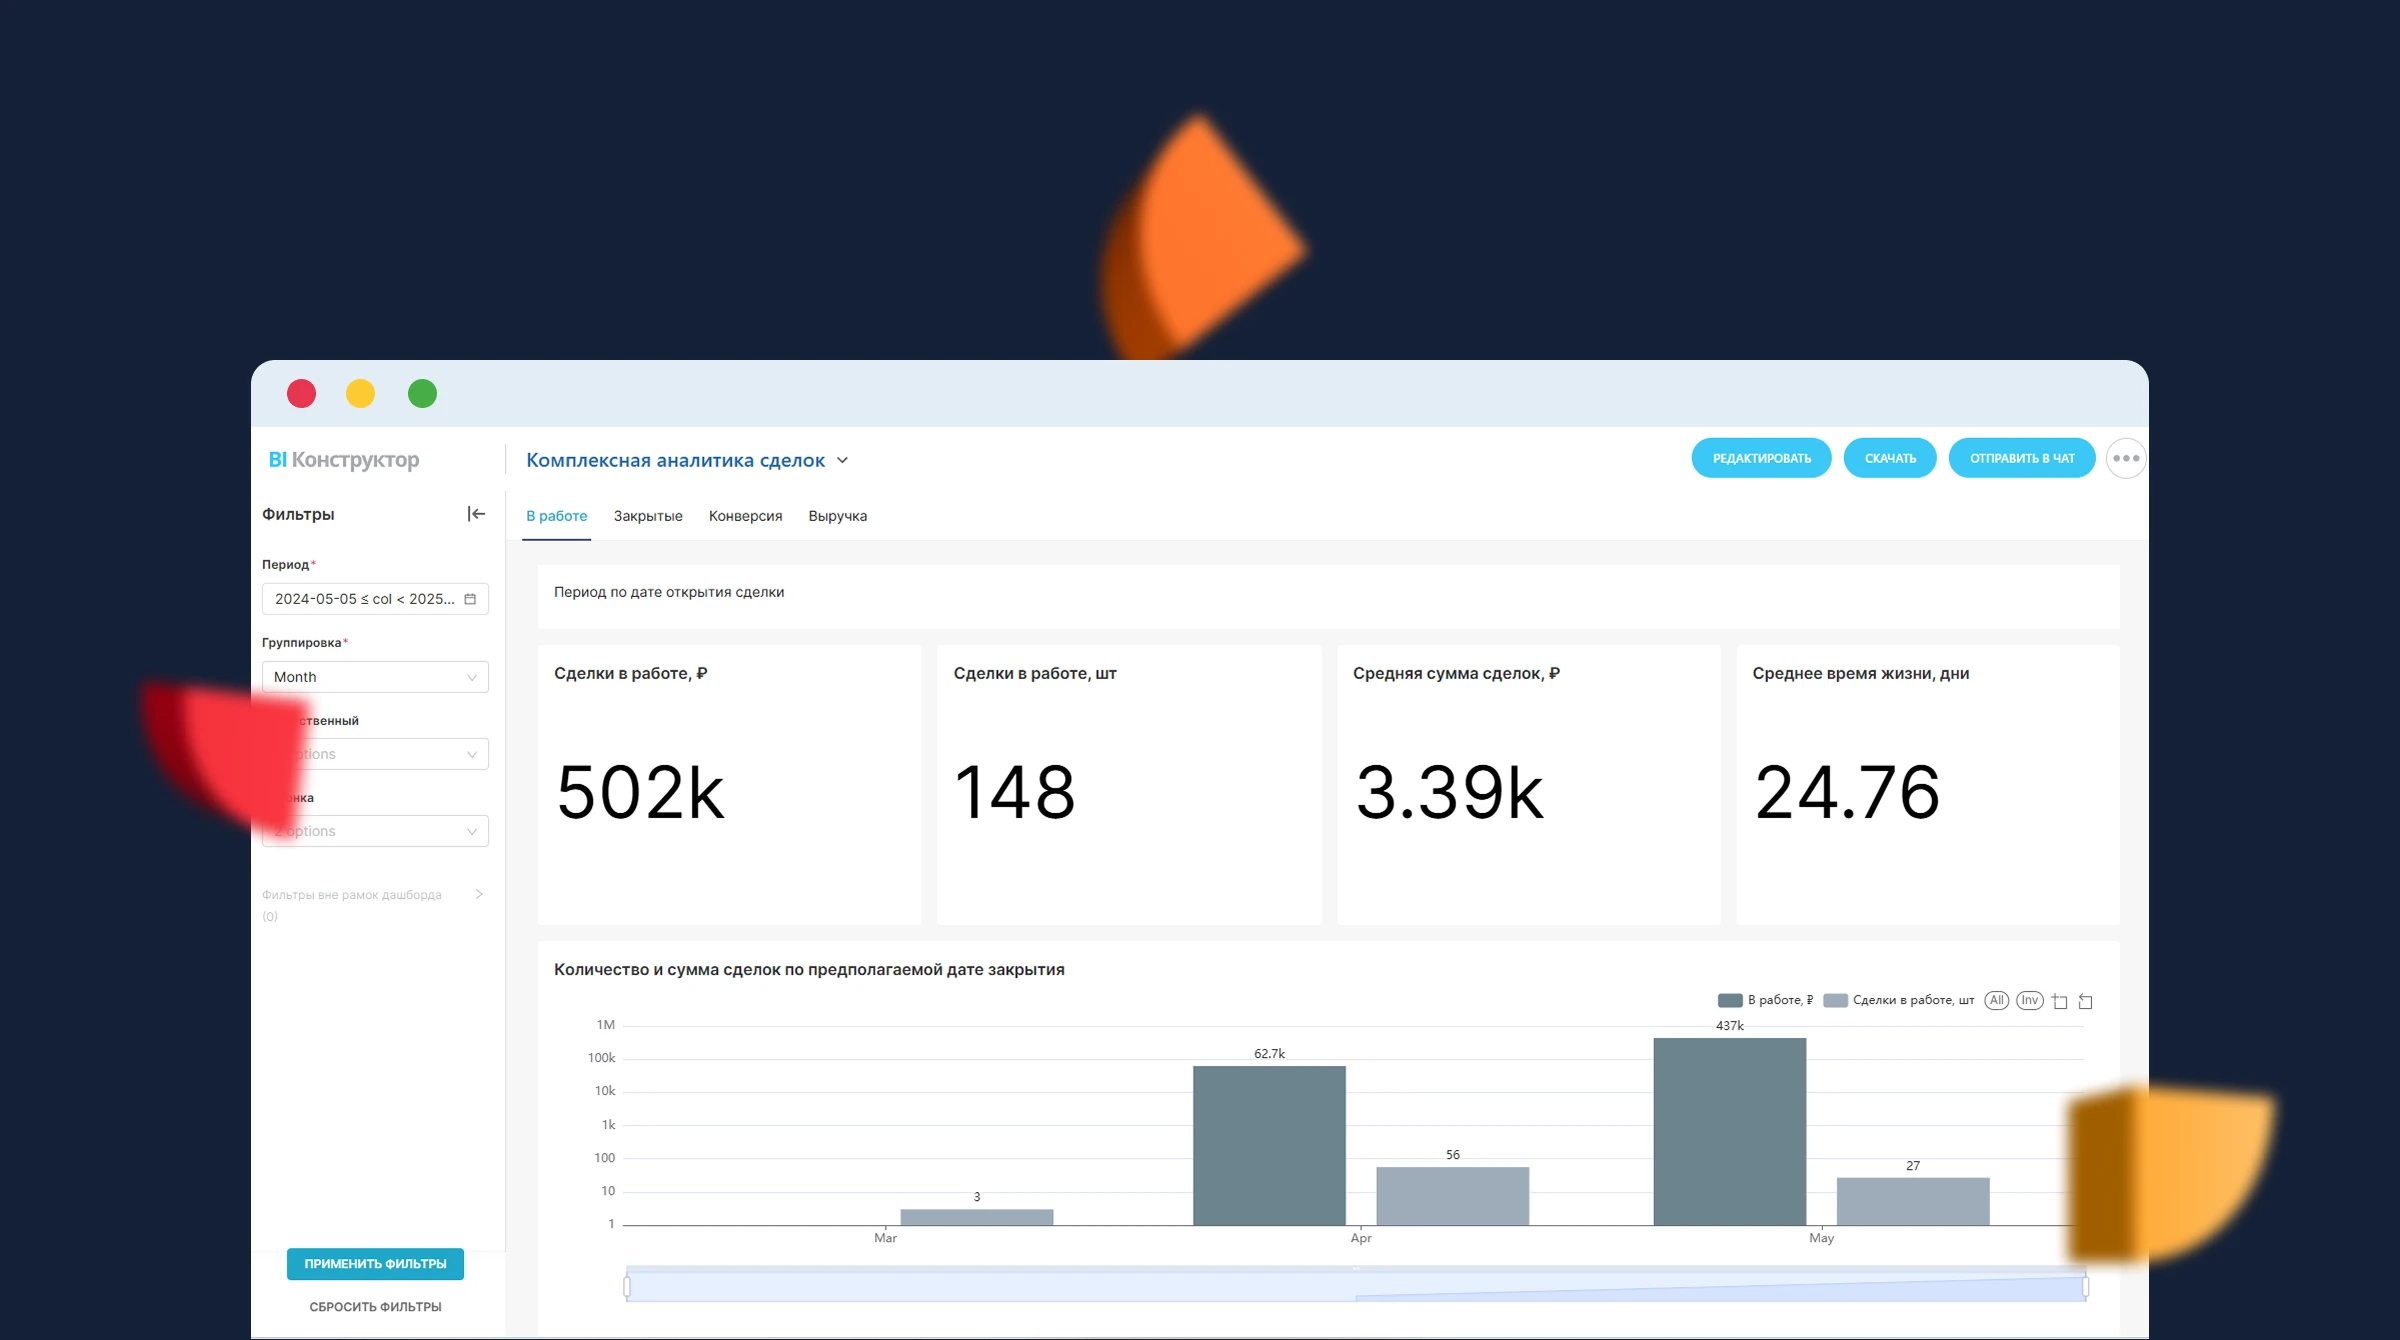Invert legend selection with Inv
This screenshot has height=1340, width=2400.
pos(2029,1000)
